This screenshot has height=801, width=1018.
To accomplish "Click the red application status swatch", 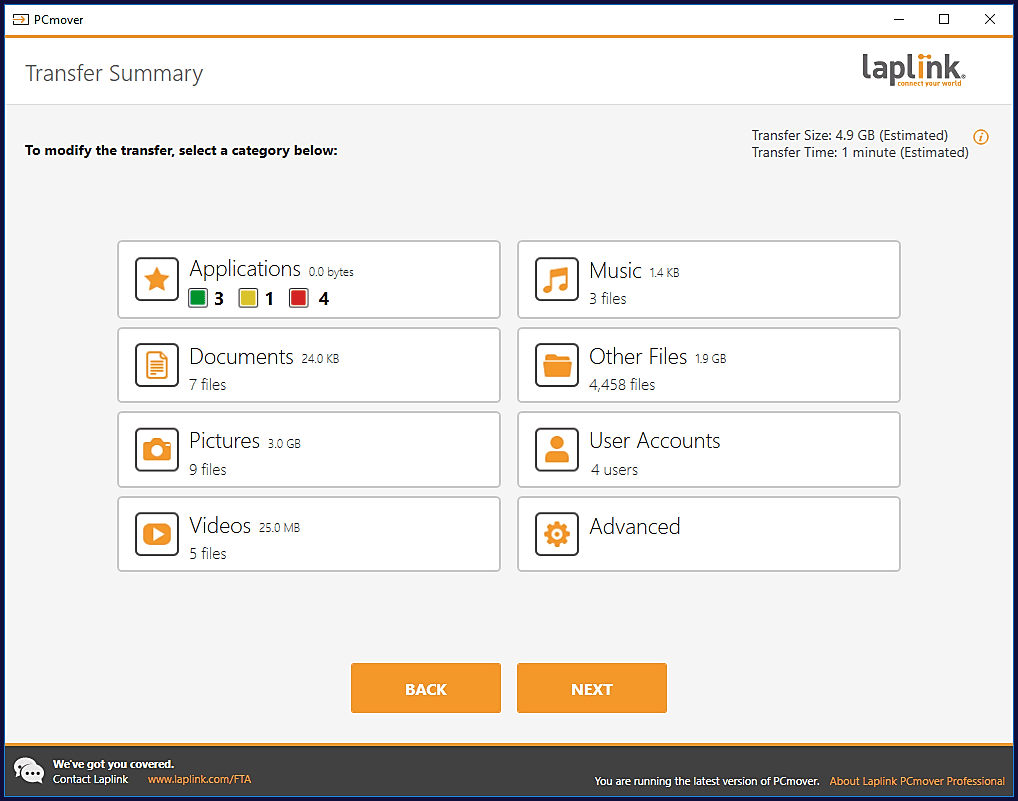I will (299, 298).
